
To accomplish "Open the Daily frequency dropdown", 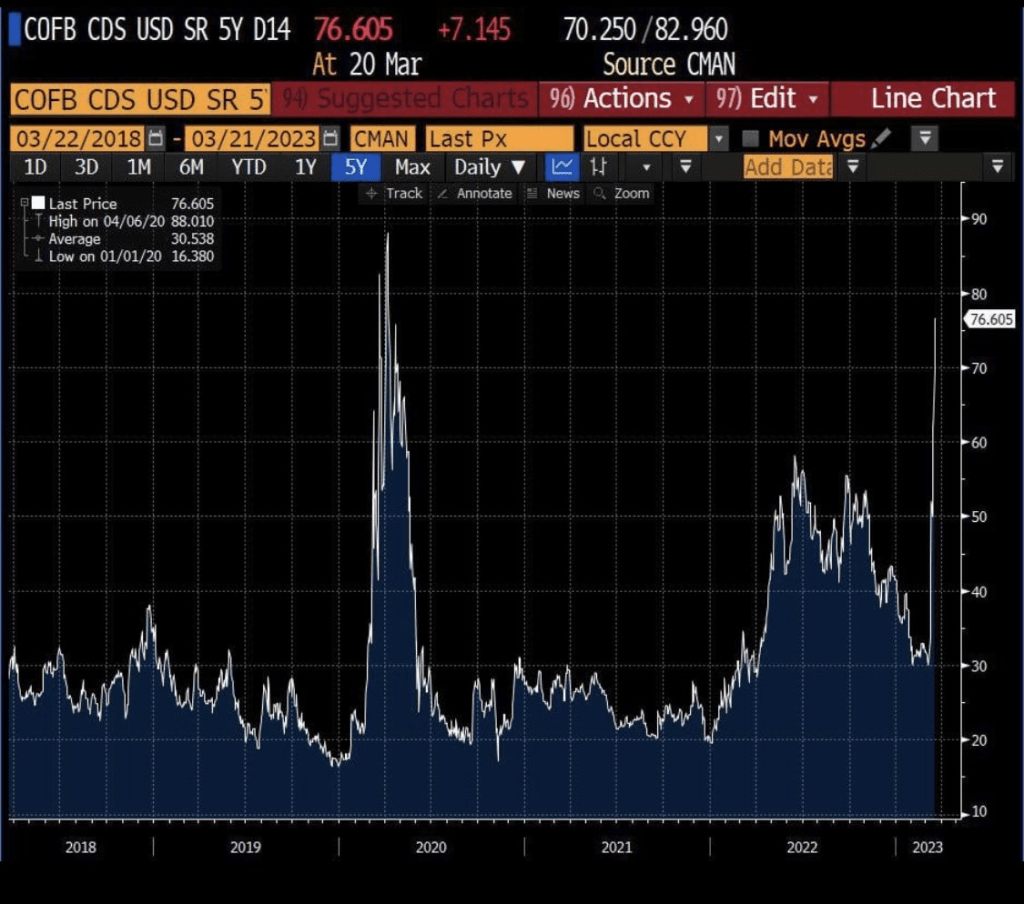I will tap(489, 167).
